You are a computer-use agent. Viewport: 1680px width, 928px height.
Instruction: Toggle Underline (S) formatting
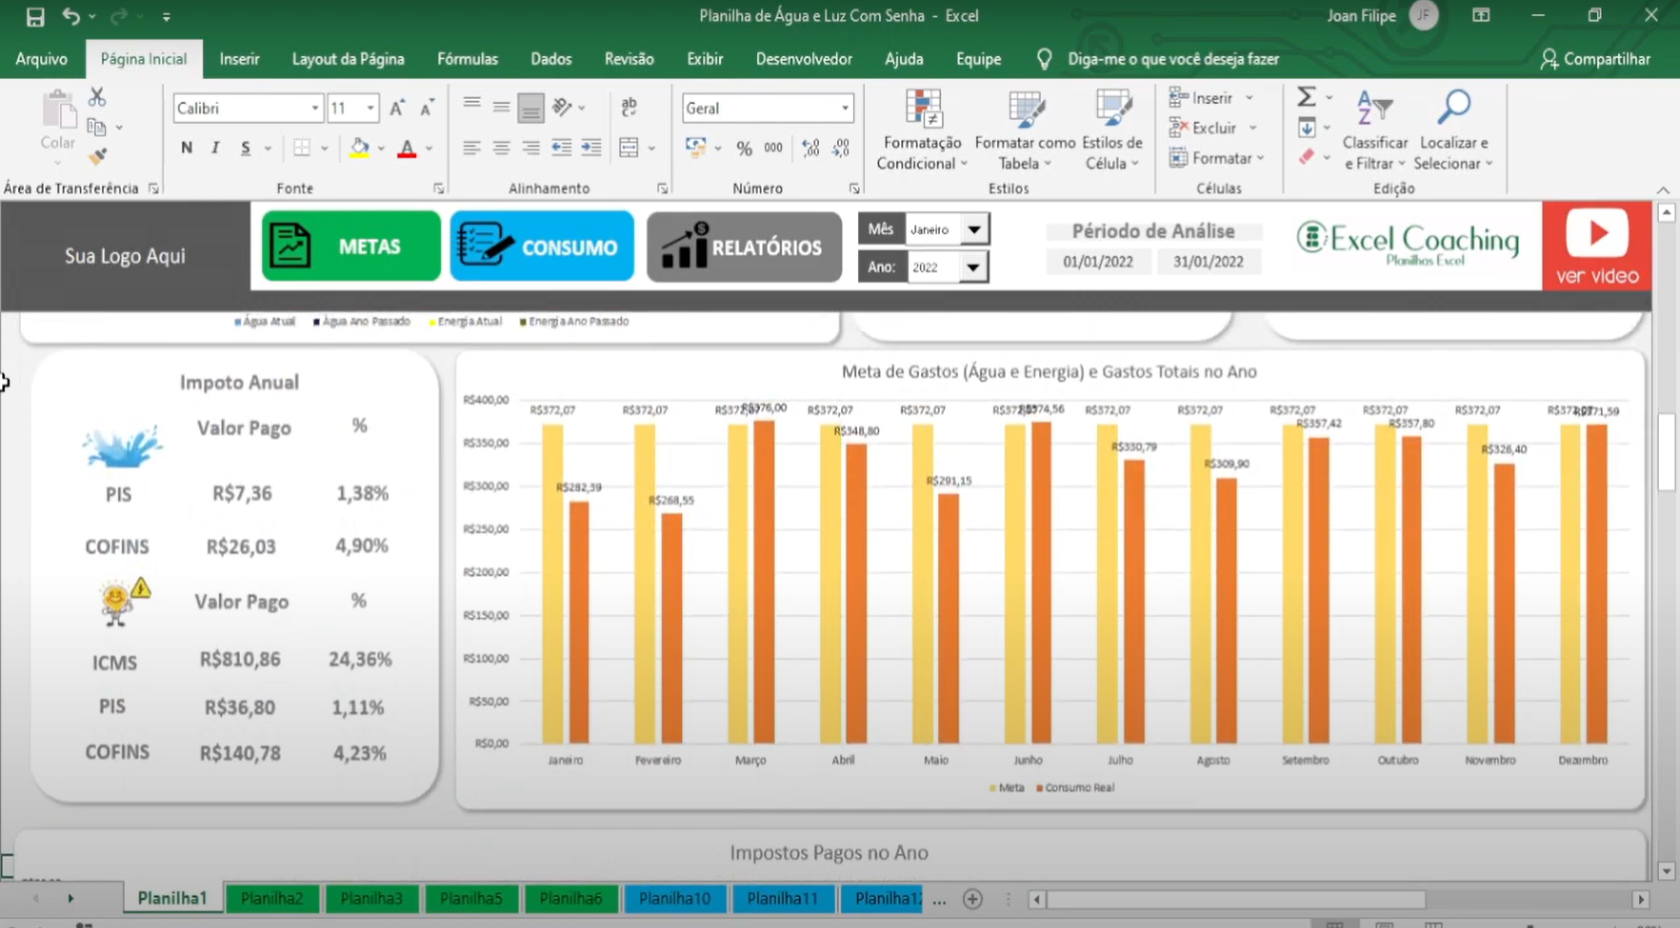pyautogui.click(x=245, y=148)
